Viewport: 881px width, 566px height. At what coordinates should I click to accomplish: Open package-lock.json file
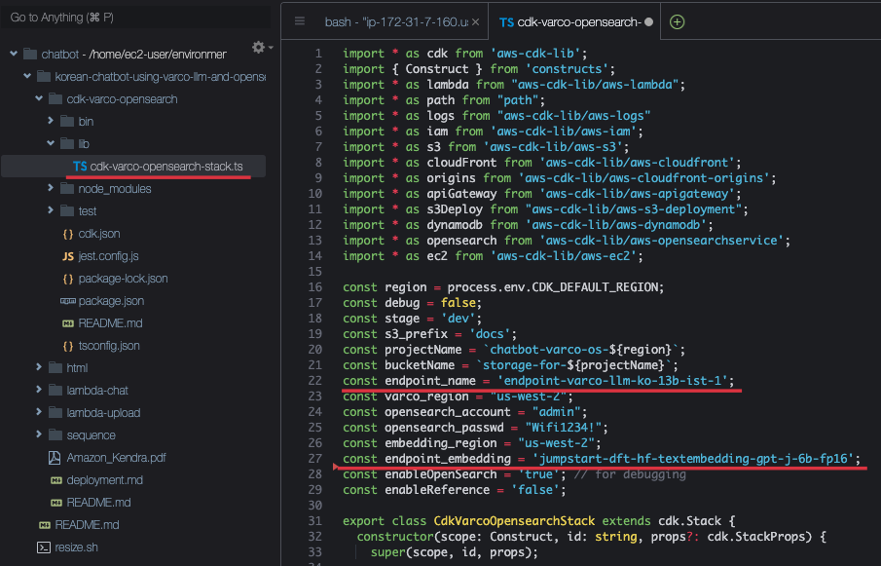pos(123,278)
